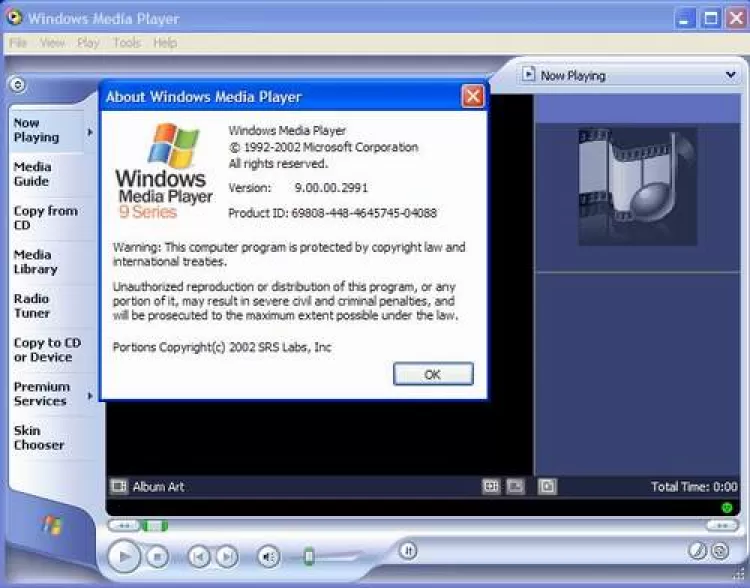
Task: Click the Windows logo in sidebar corner
Action: [x=50, y=524]
